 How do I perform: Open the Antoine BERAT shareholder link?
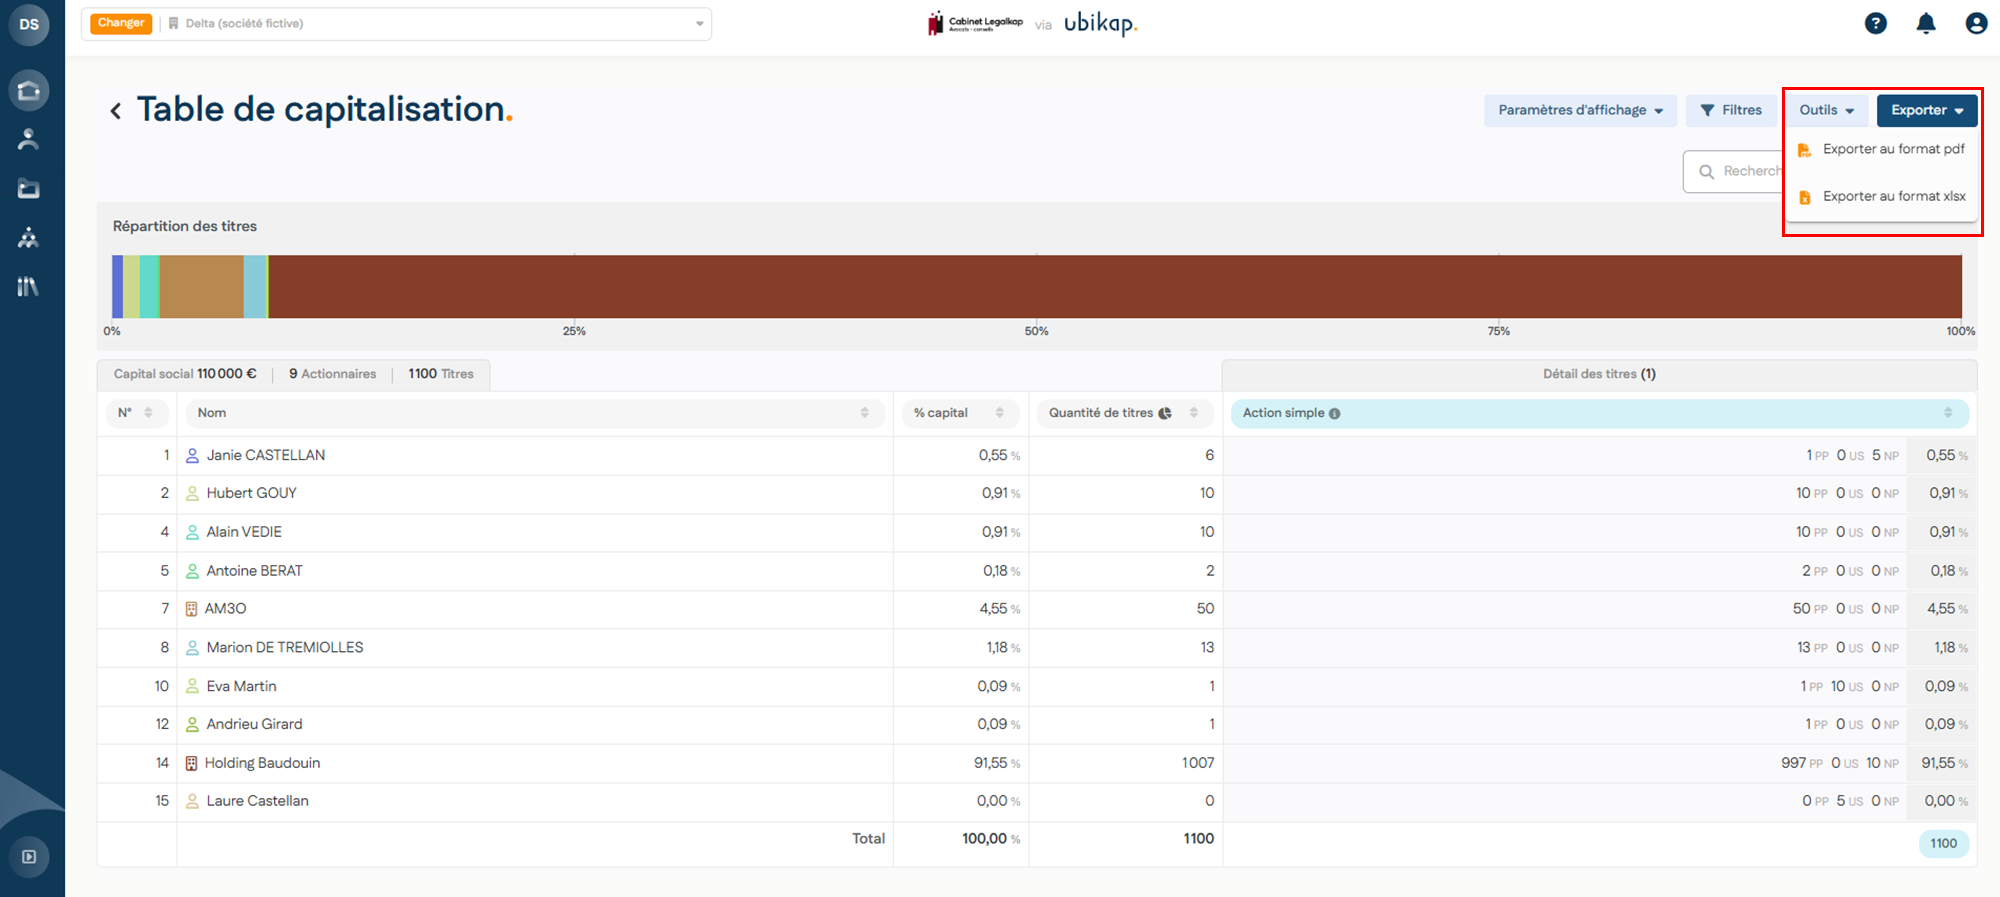(x=254, y=571)
